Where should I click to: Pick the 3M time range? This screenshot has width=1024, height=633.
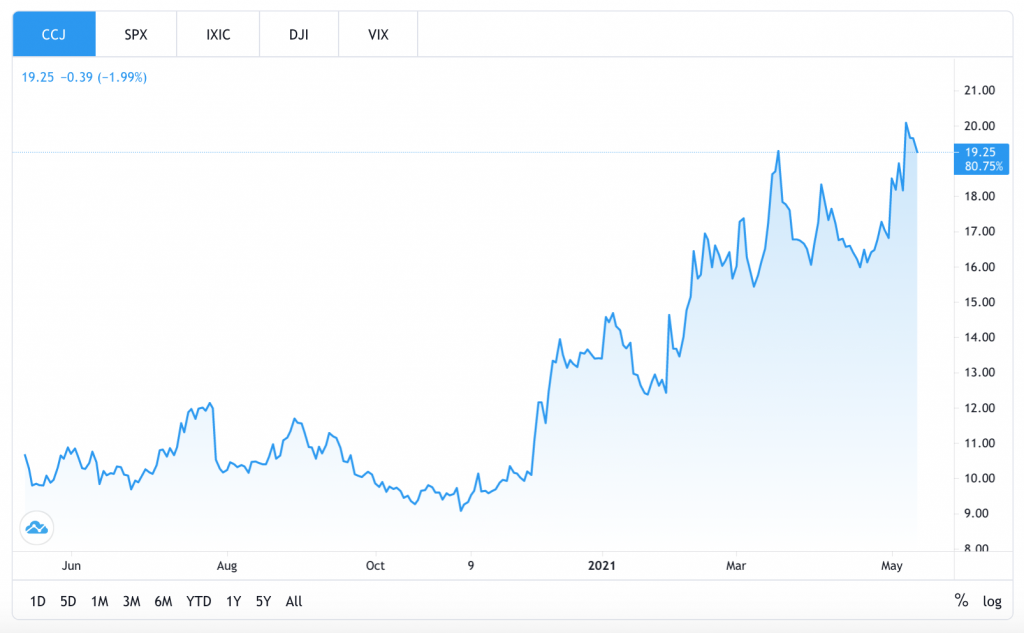(131, 601)
